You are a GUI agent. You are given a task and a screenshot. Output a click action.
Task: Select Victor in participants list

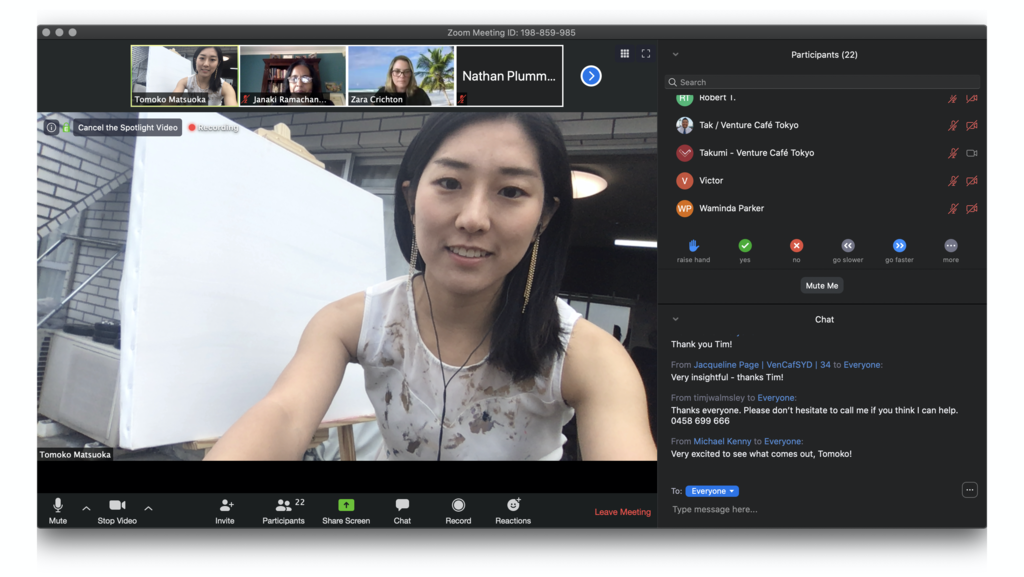click(x=711, y=181)
